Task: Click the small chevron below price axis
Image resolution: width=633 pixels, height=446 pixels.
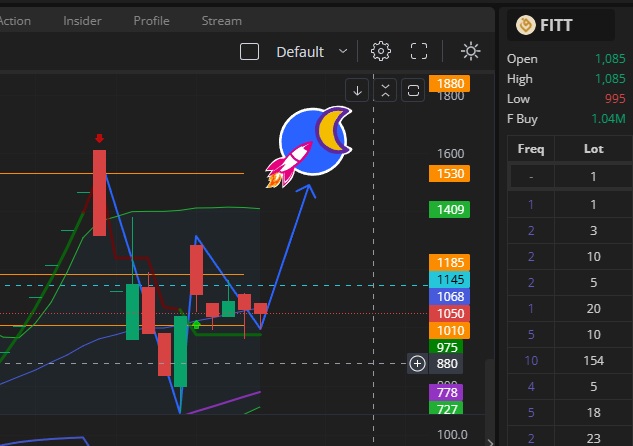Action: point(490,442)
